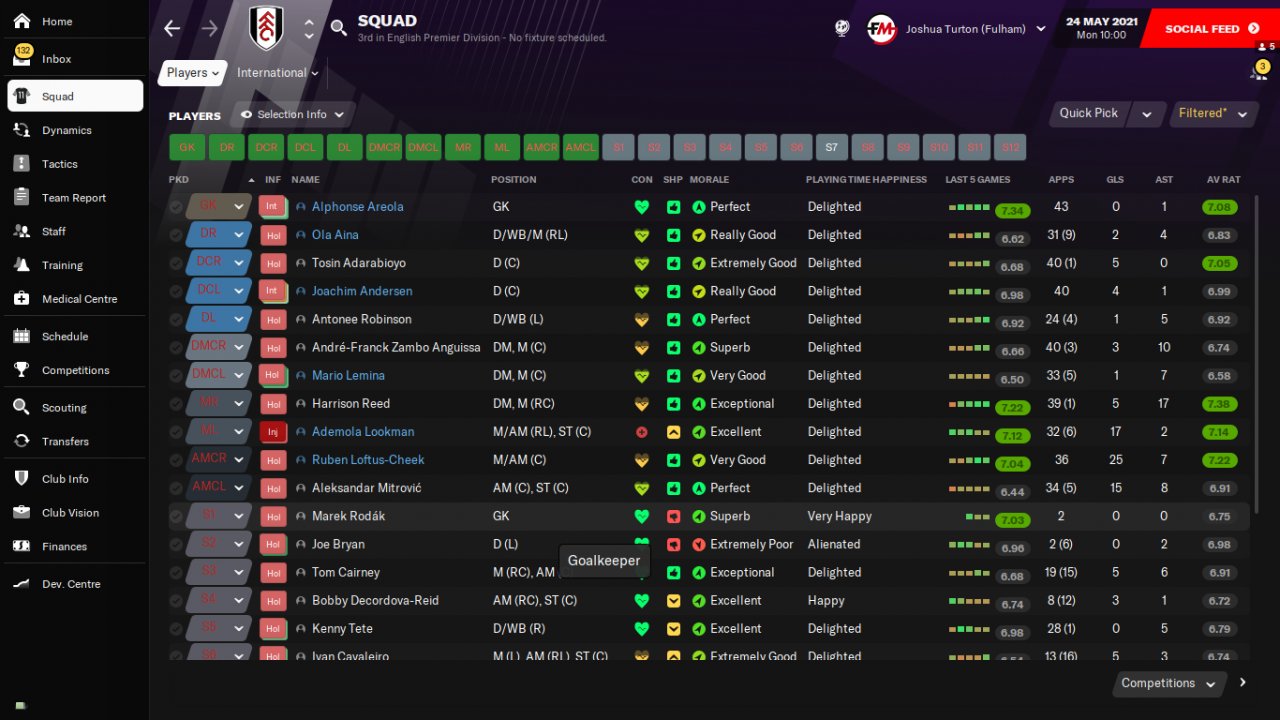The height and width of the screenshot is (720, 1280).
Task: Click the Dynamics sidebar icon
Action: click(x=22, y=130)
